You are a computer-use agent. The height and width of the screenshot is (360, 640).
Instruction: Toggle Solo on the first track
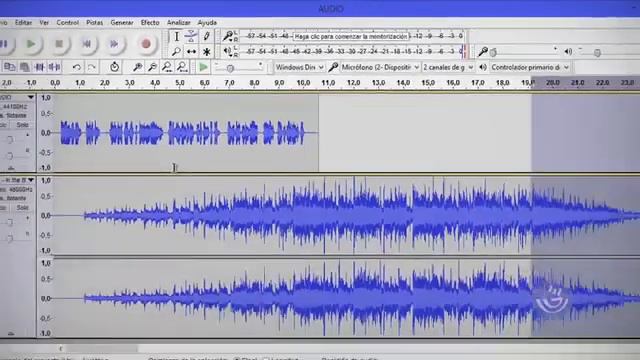[22, 125]
